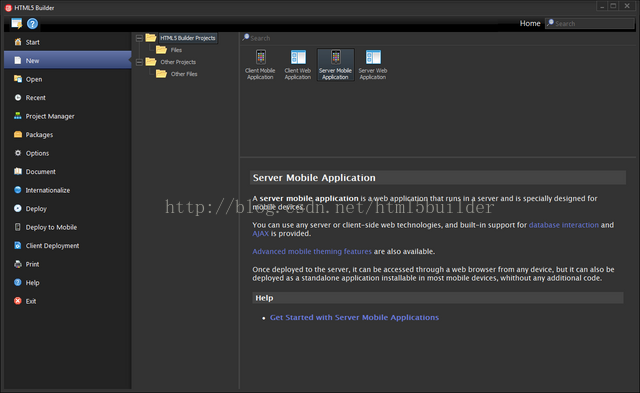Select the Server Mobile Application template

(336, 64)
